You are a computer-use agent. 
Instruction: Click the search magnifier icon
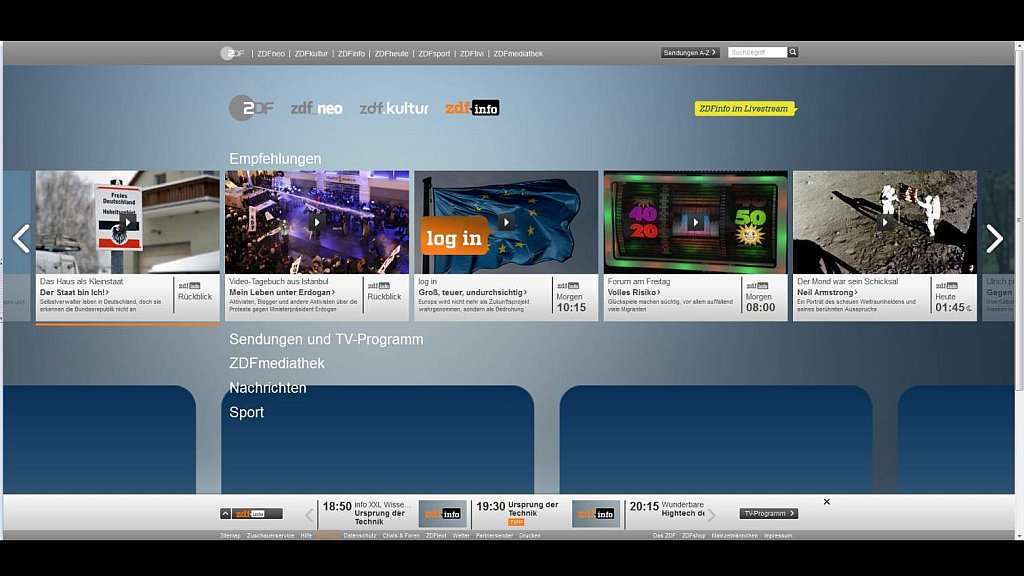793,52
